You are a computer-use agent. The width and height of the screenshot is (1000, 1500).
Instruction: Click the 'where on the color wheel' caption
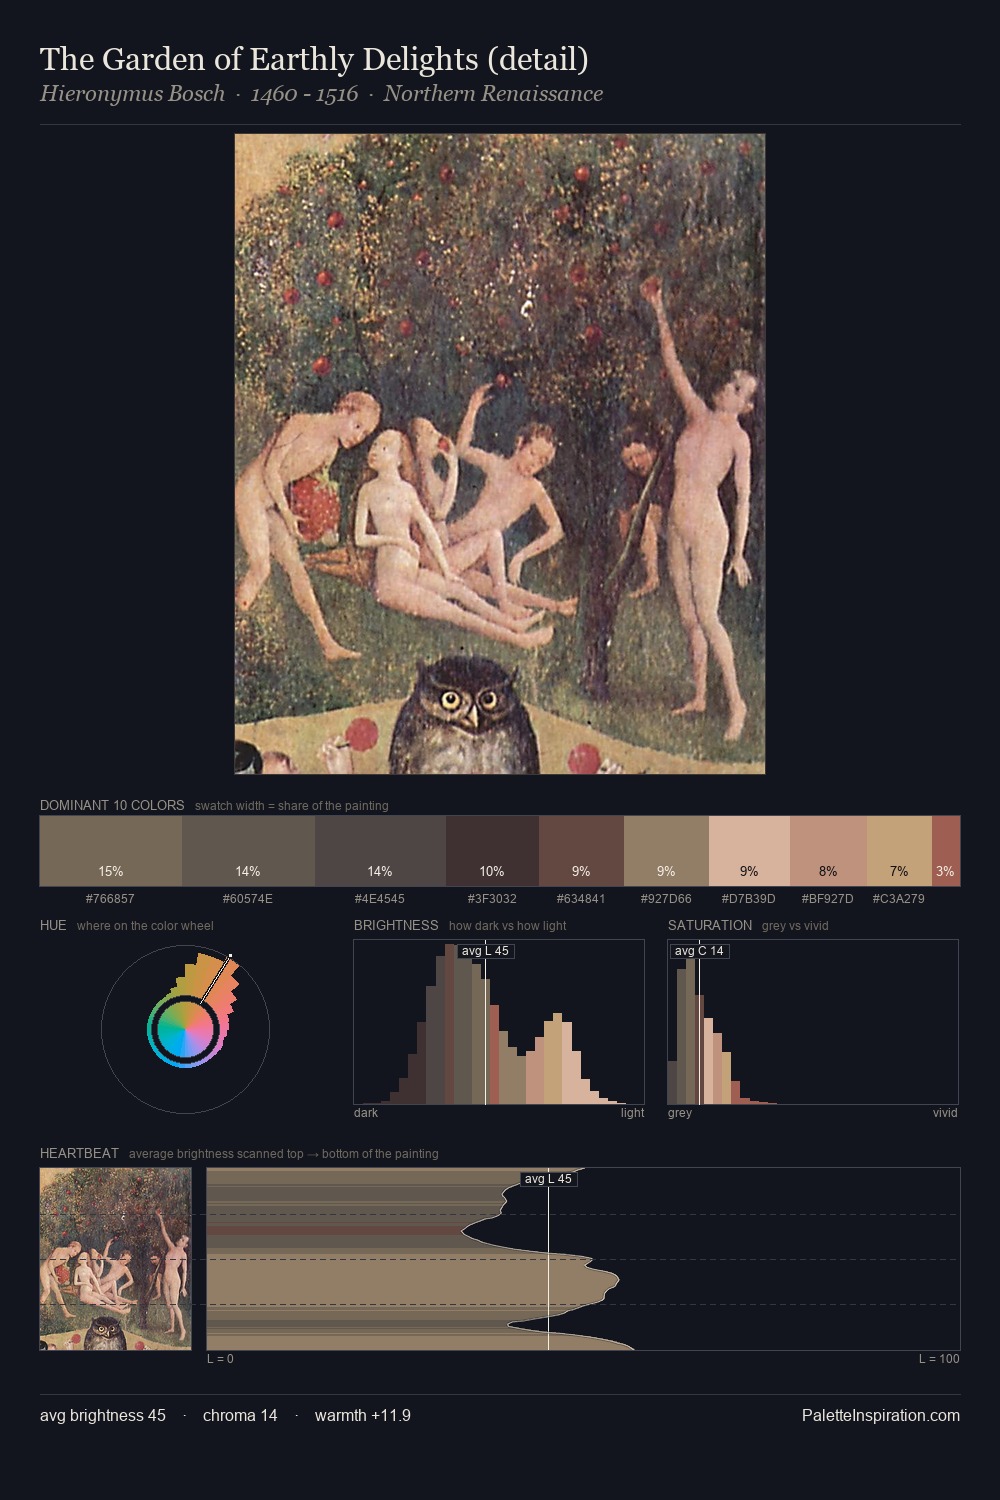145,926
